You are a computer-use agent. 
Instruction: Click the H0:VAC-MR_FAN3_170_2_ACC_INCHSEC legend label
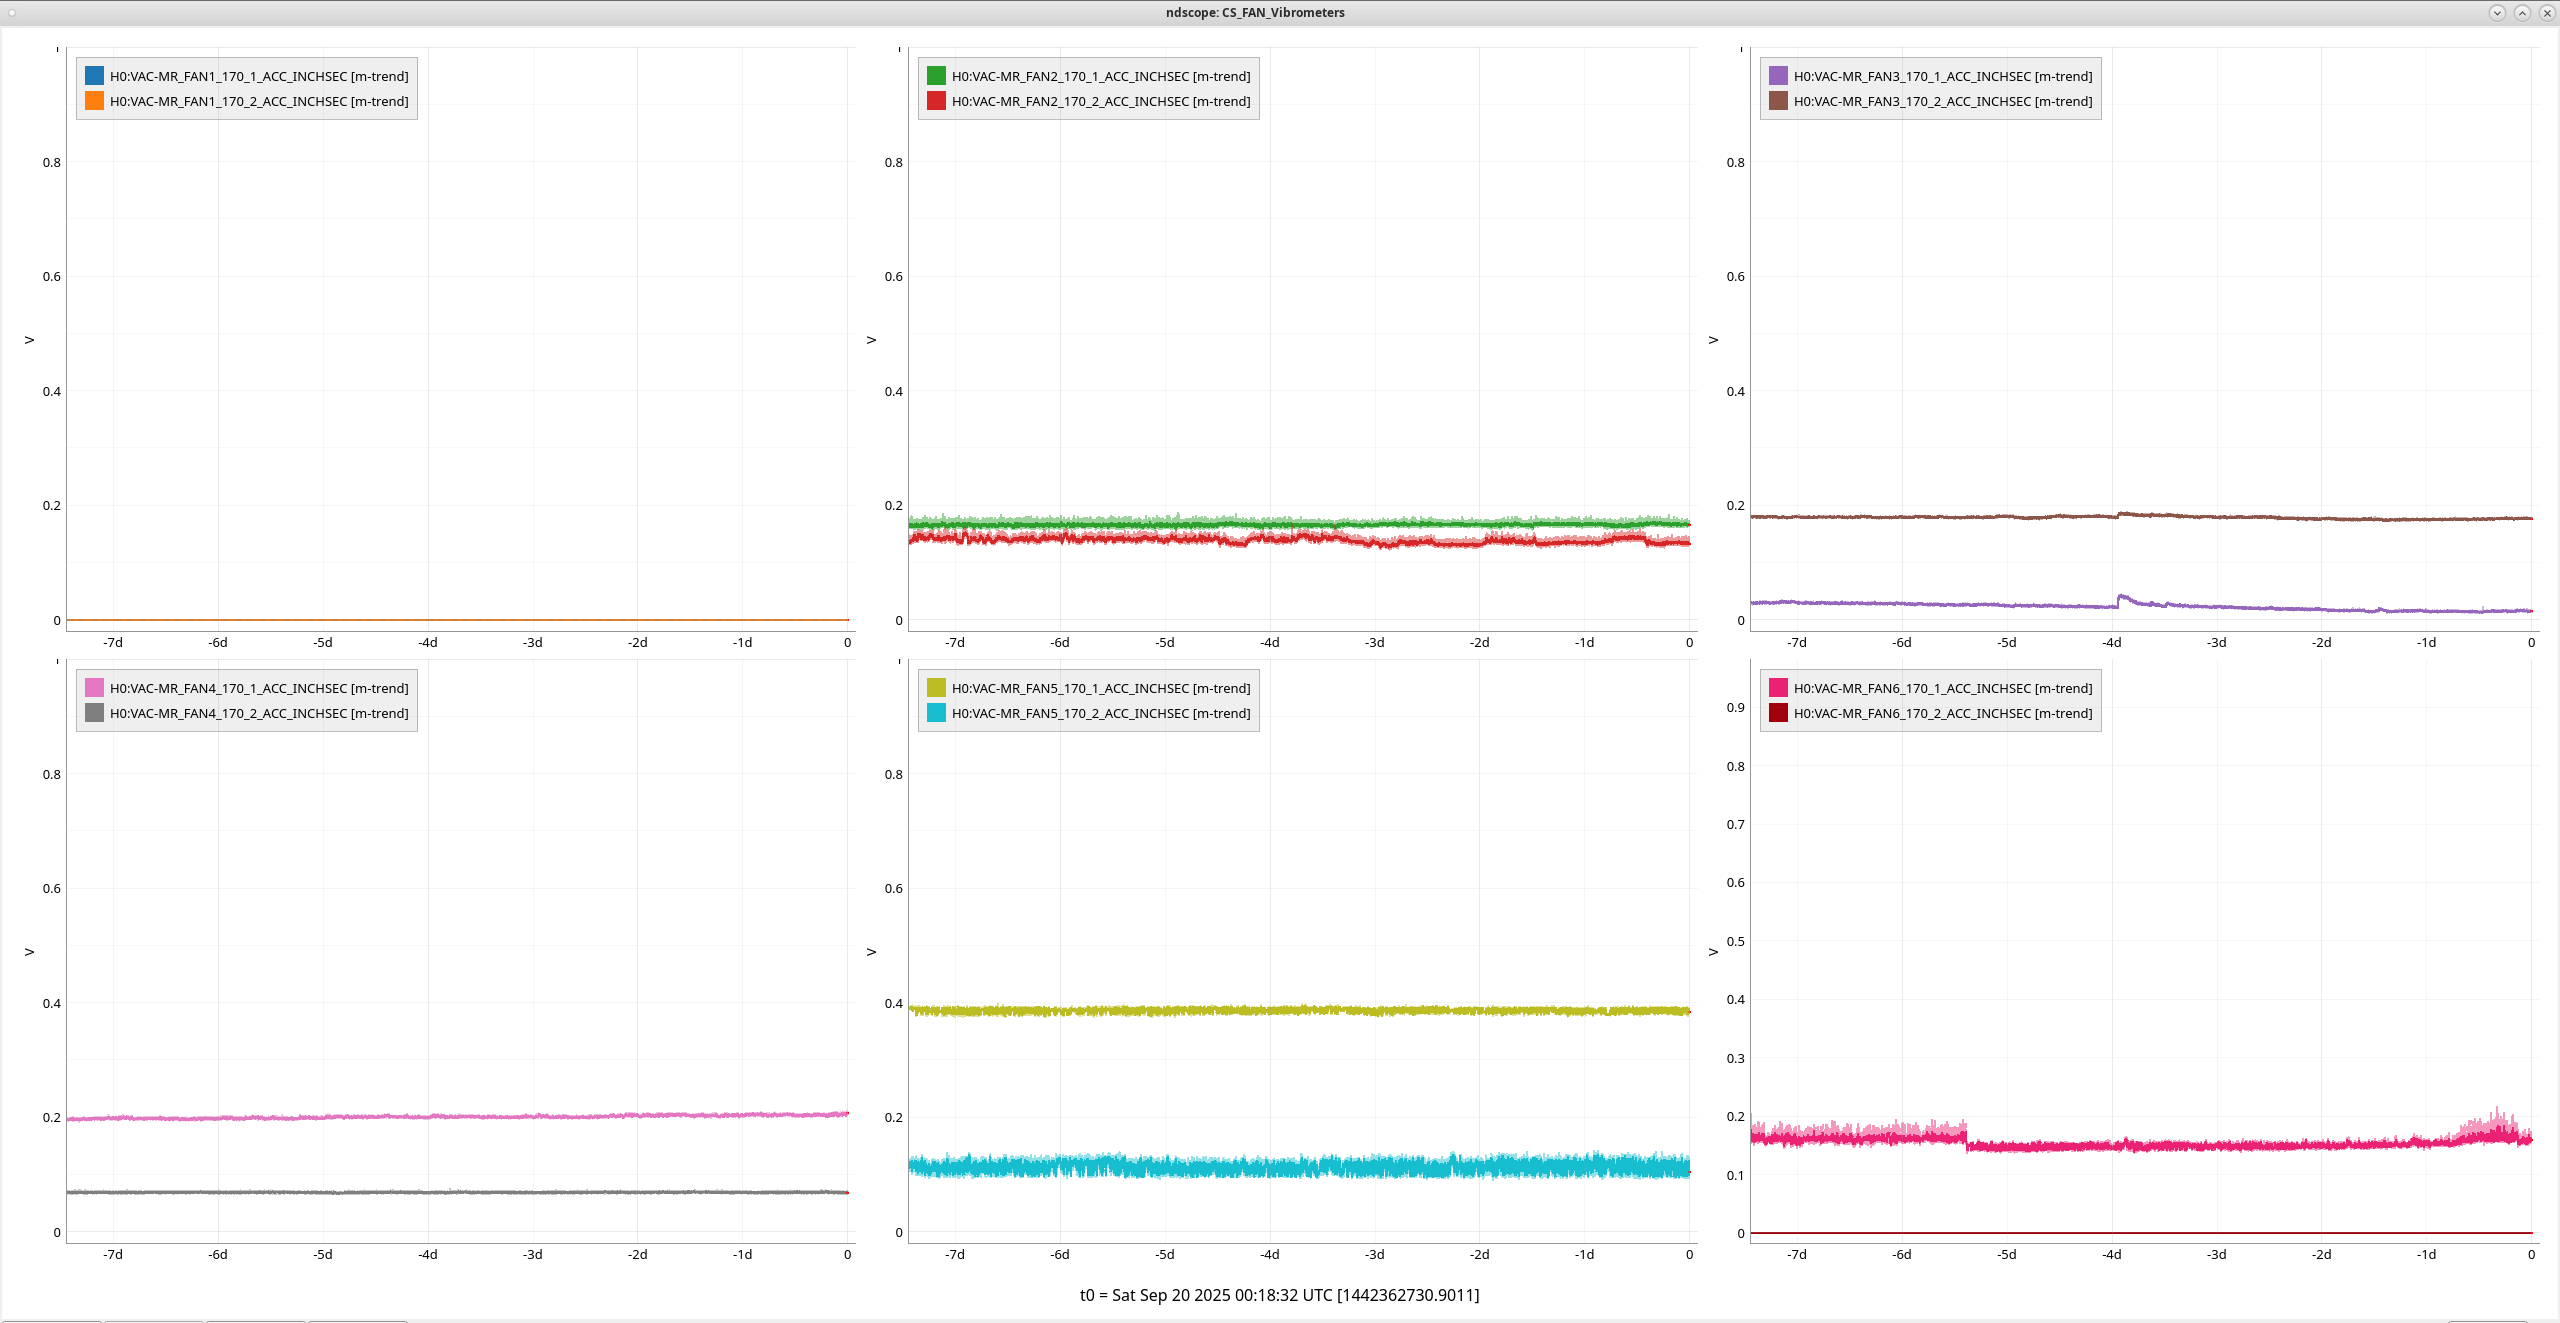click(x=1942, y=101)
